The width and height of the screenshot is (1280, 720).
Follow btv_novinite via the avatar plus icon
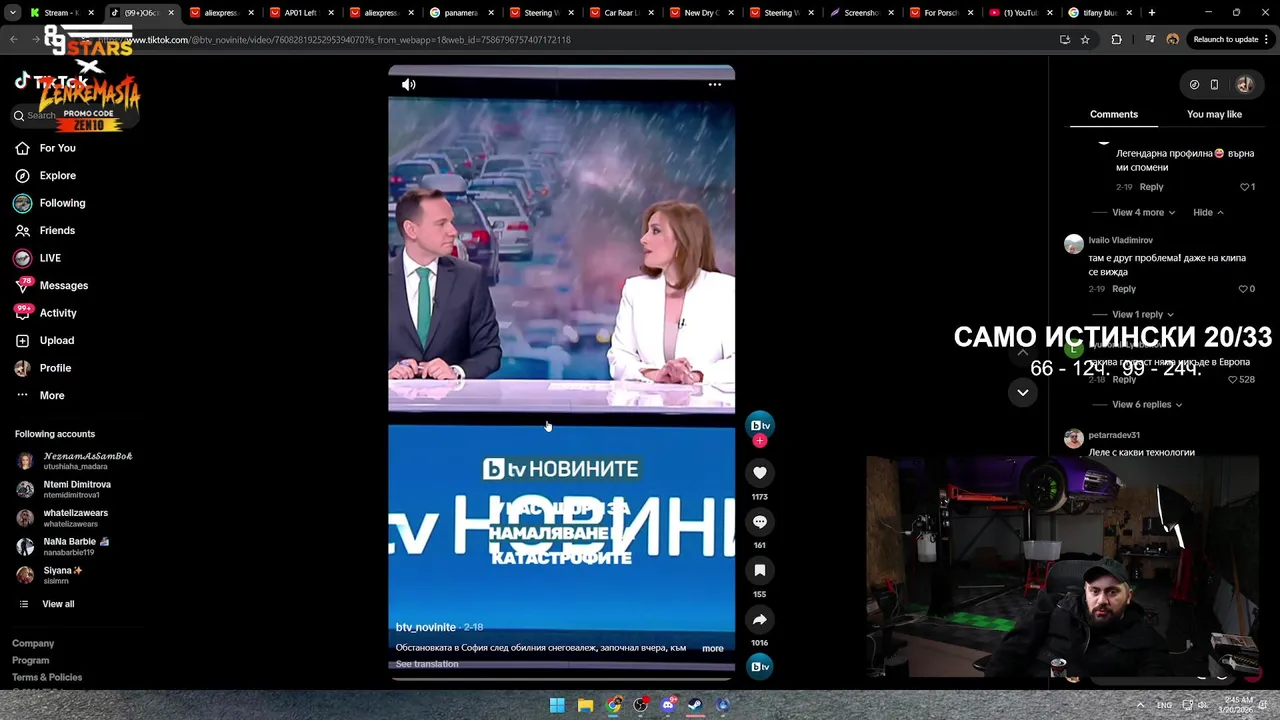(760, 441)
